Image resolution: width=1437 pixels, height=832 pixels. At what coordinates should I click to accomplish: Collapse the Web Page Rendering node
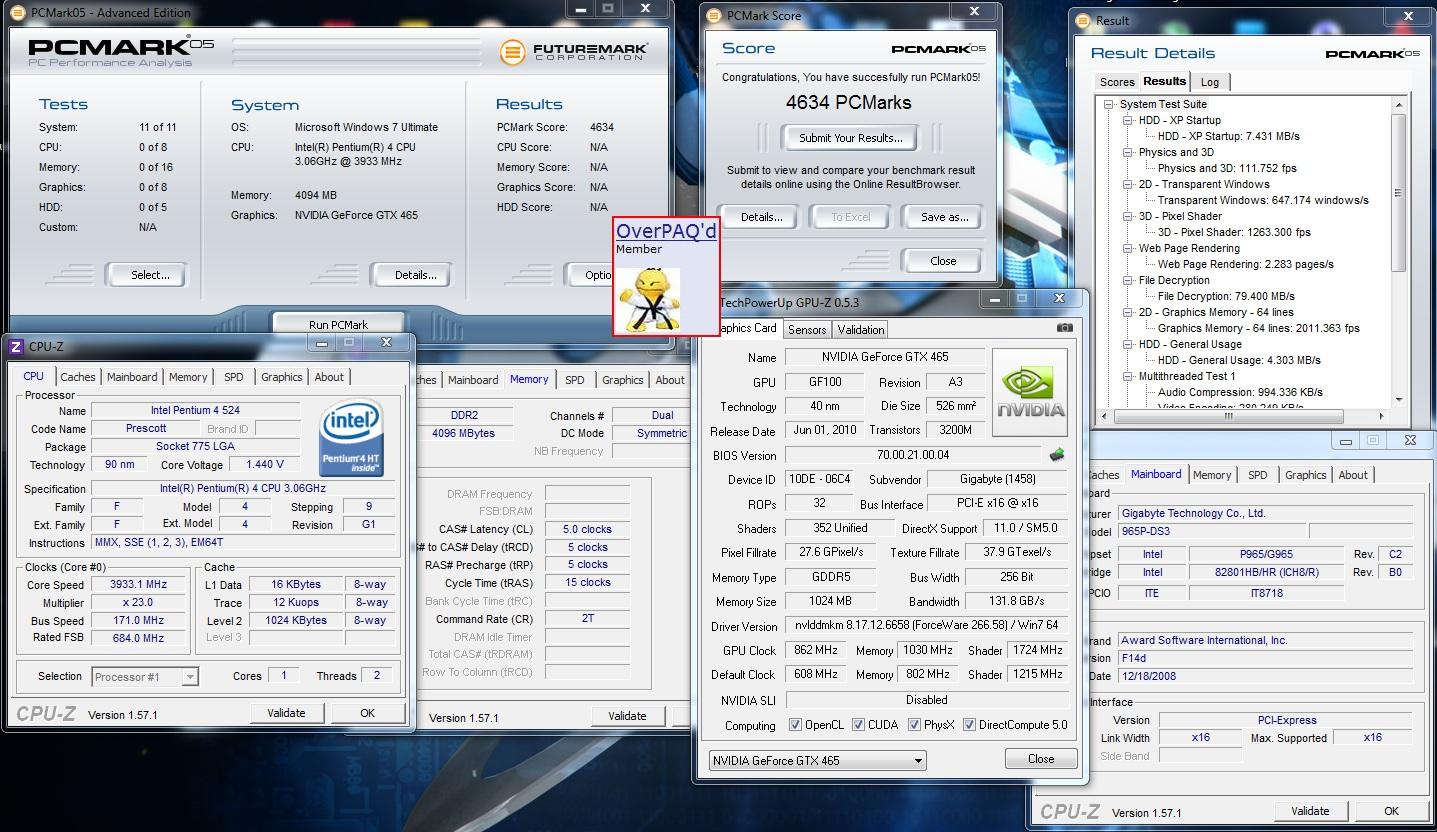pos(1128,248)
